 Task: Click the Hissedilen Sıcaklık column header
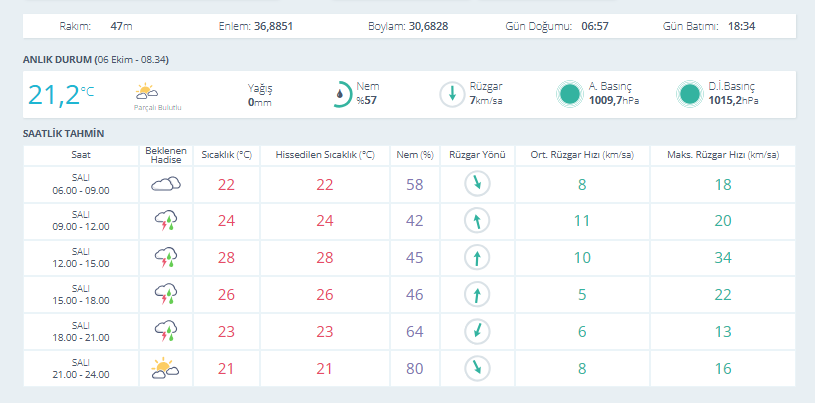tap(325, 155)
